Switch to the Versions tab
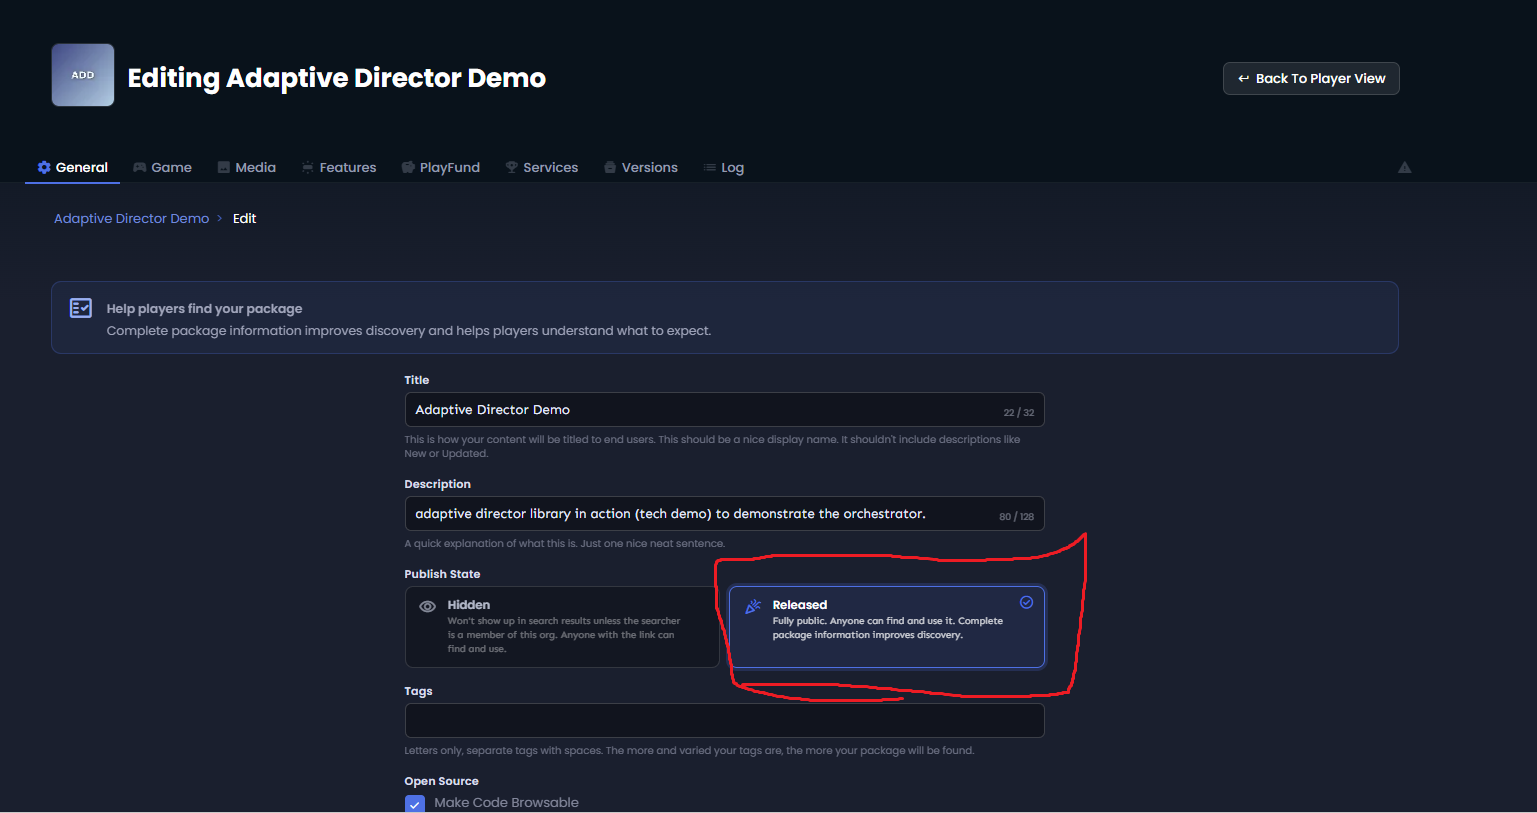Image resolution: width=1537 pixels, height=813 pixels. 641,167
